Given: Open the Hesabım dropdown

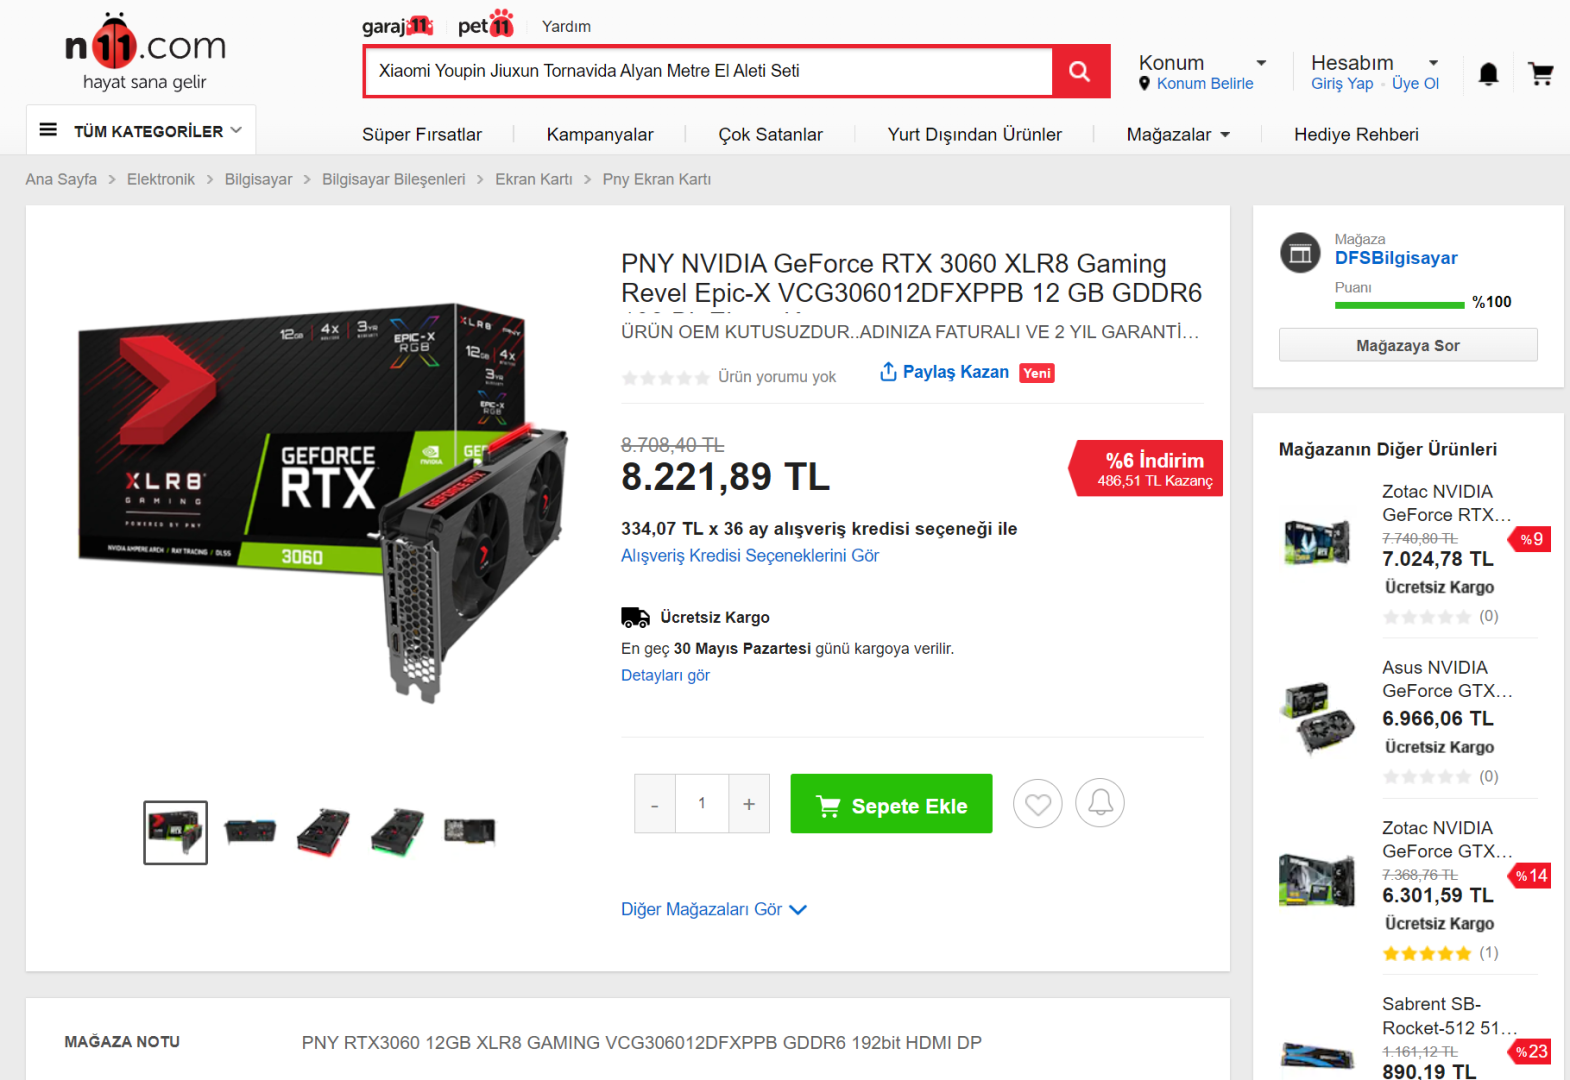Looking at the screenshot, I should [x=1375, y=63].
